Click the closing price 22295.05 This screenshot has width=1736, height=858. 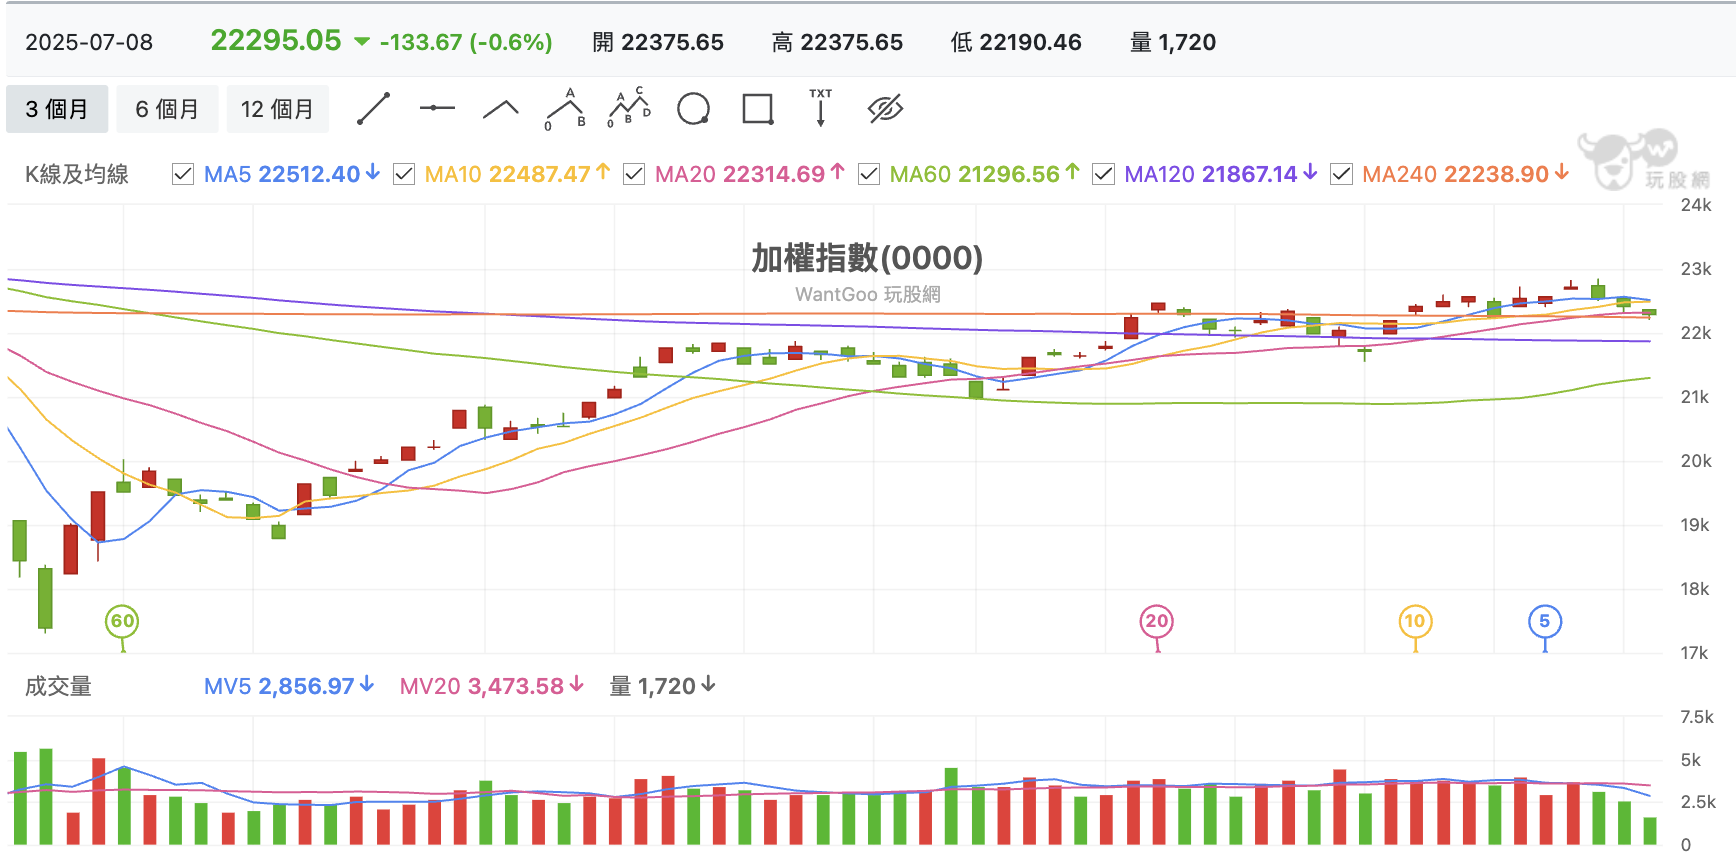click(x=276, y=40)
